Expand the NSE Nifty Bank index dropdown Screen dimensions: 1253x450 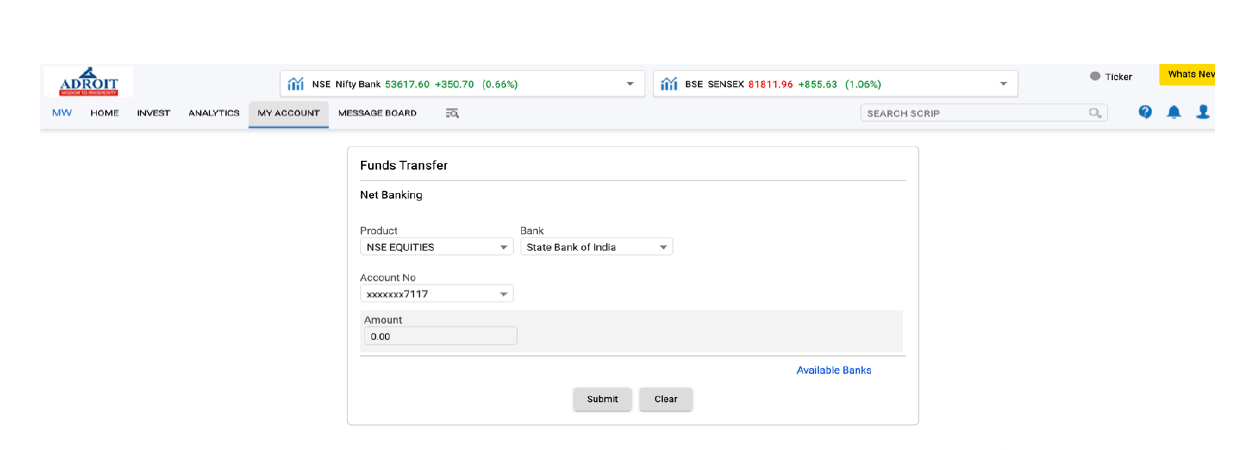click(x=630, y=84)
